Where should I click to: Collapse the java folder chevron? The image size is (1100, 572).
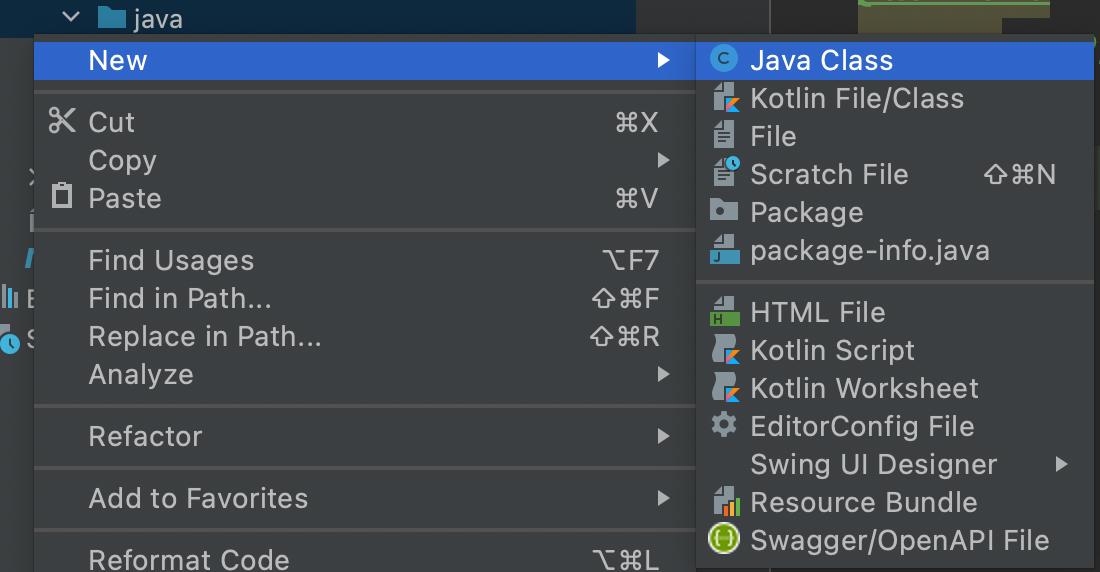coord(71,16)
